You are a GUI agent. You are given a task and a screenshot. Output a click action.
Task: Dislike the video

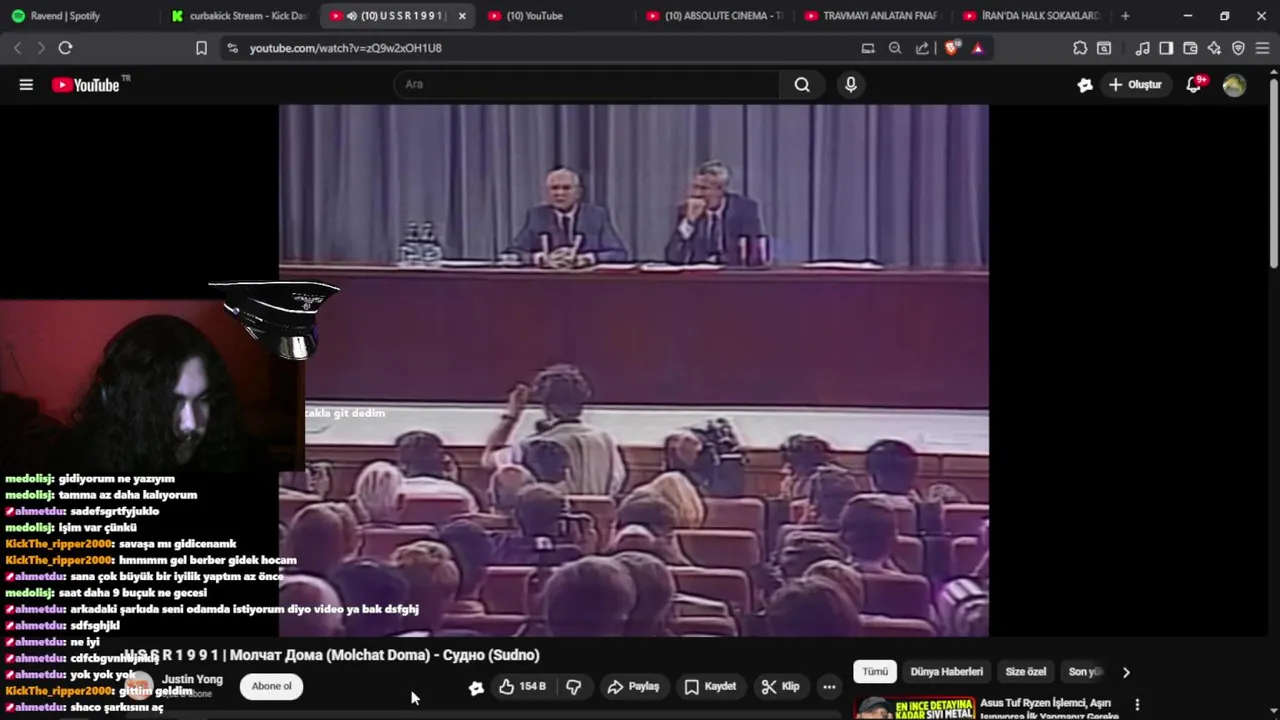[574, 687]
